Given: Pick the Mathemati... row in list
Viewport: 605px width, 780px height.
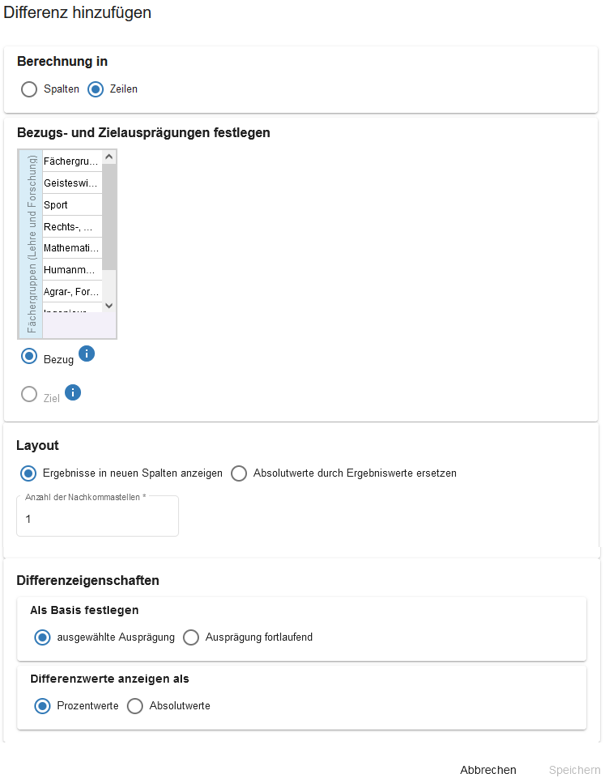Looking at the screenshot, I should click(x=71, y=248).
